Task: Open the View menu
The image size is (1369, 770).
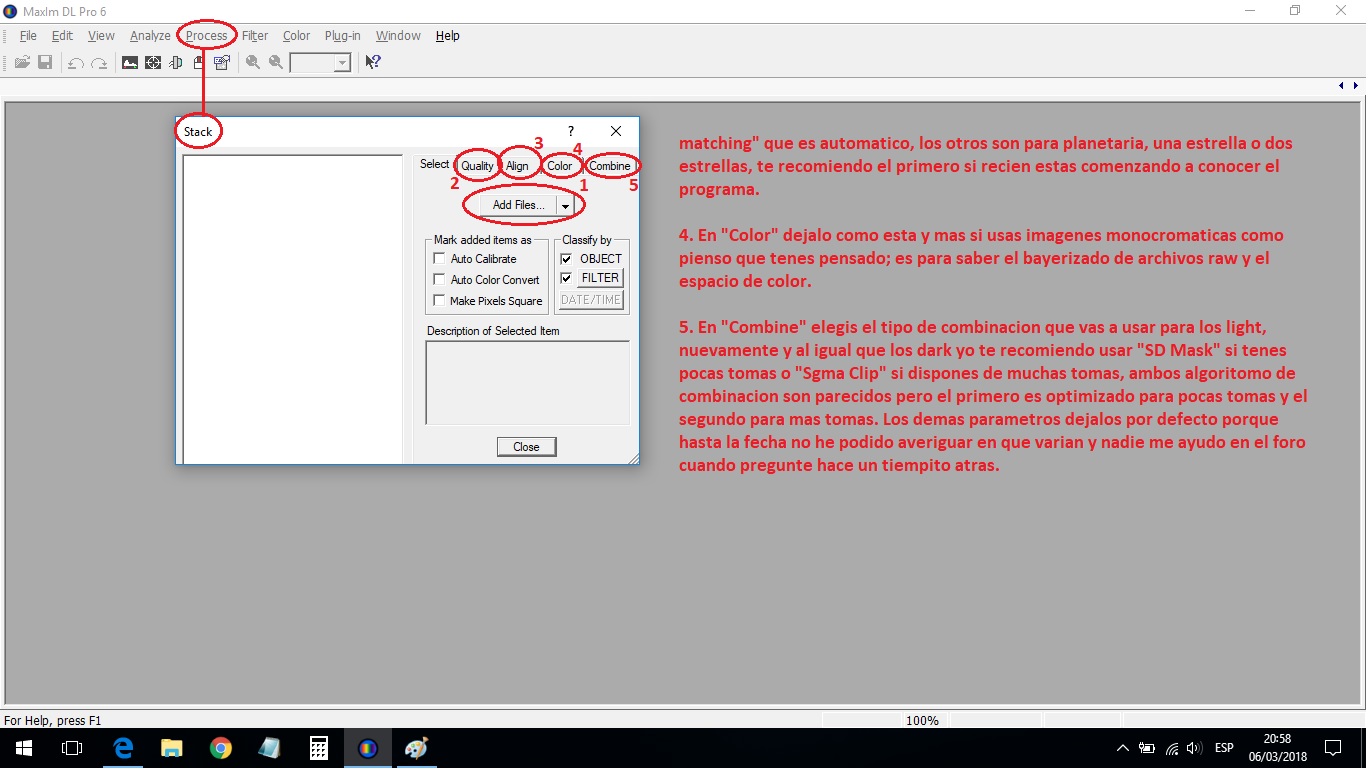Action: coord(101,36)
